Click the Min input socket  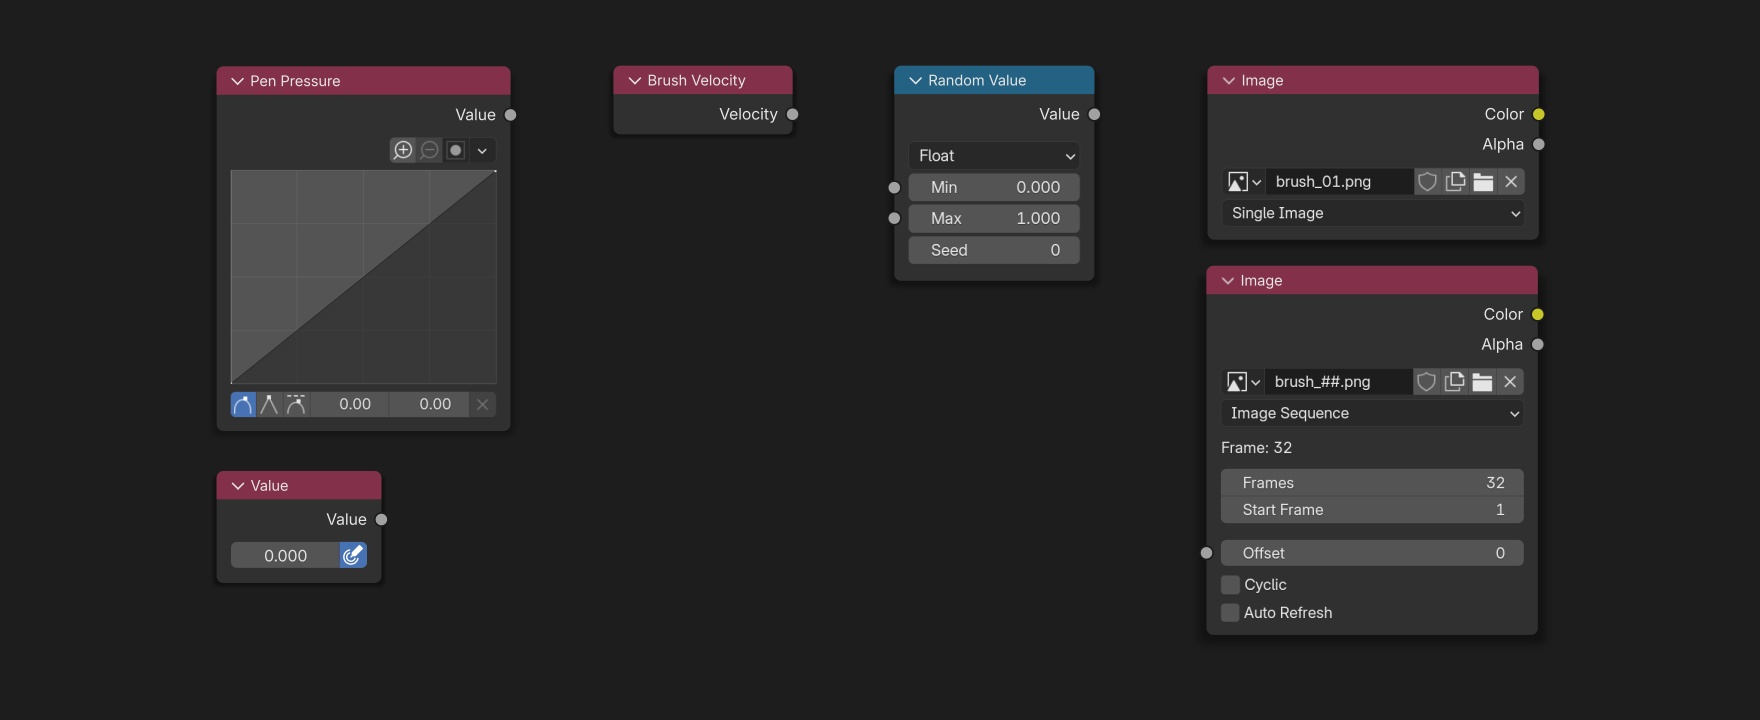(x=894, y=187)
